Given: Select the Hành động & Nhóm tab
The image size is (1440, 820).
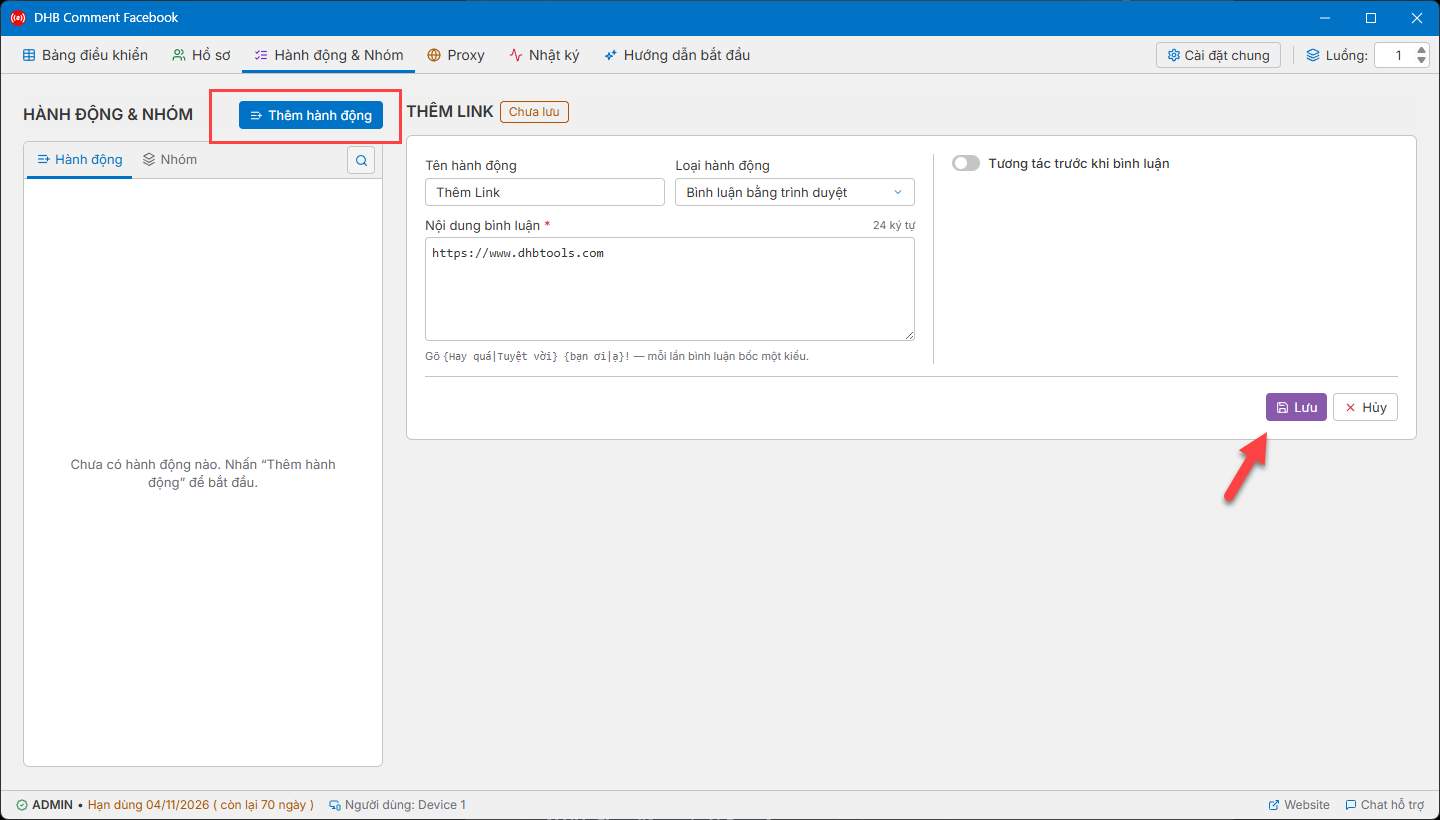Looking at the screenshot, I should tap(328, 55).
